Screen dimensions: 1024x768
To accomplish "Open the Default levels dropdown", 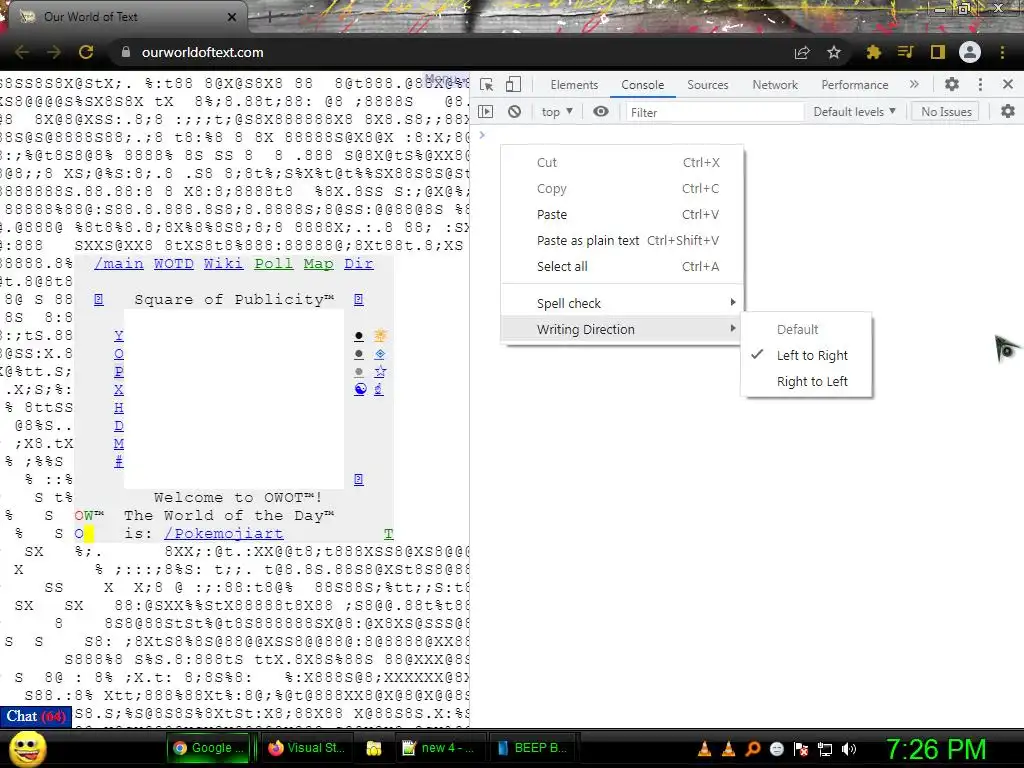I will (854, 112).
